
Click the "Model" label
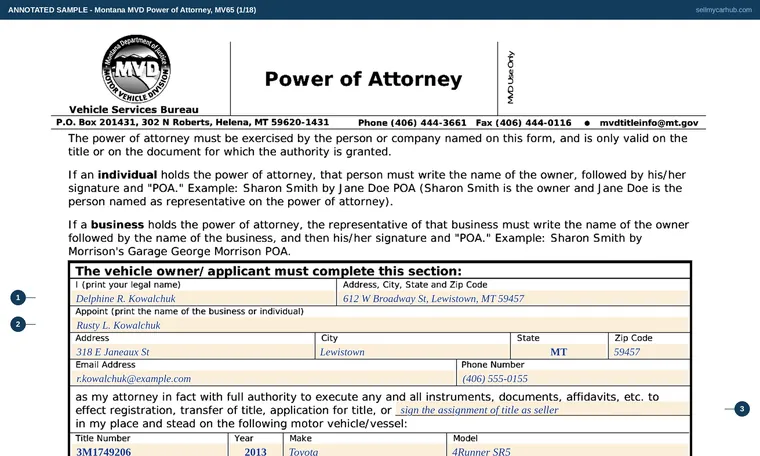(x=465, y=438)
